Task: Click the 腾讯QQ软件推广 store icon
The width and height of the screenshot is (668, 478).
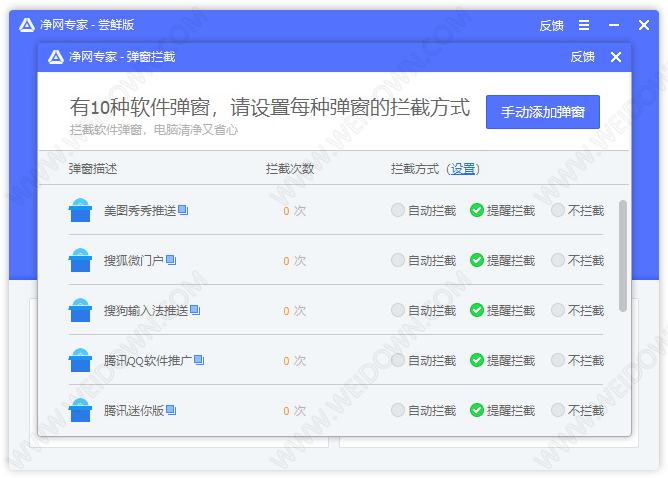Action: tap(80, 360)
